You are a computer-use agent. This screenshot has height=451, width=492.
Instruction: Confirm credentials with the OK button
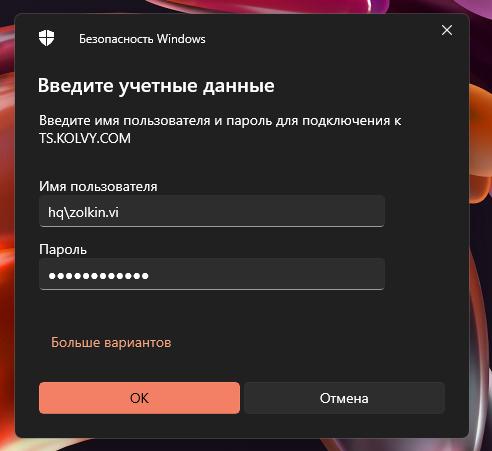click(139, 398)
